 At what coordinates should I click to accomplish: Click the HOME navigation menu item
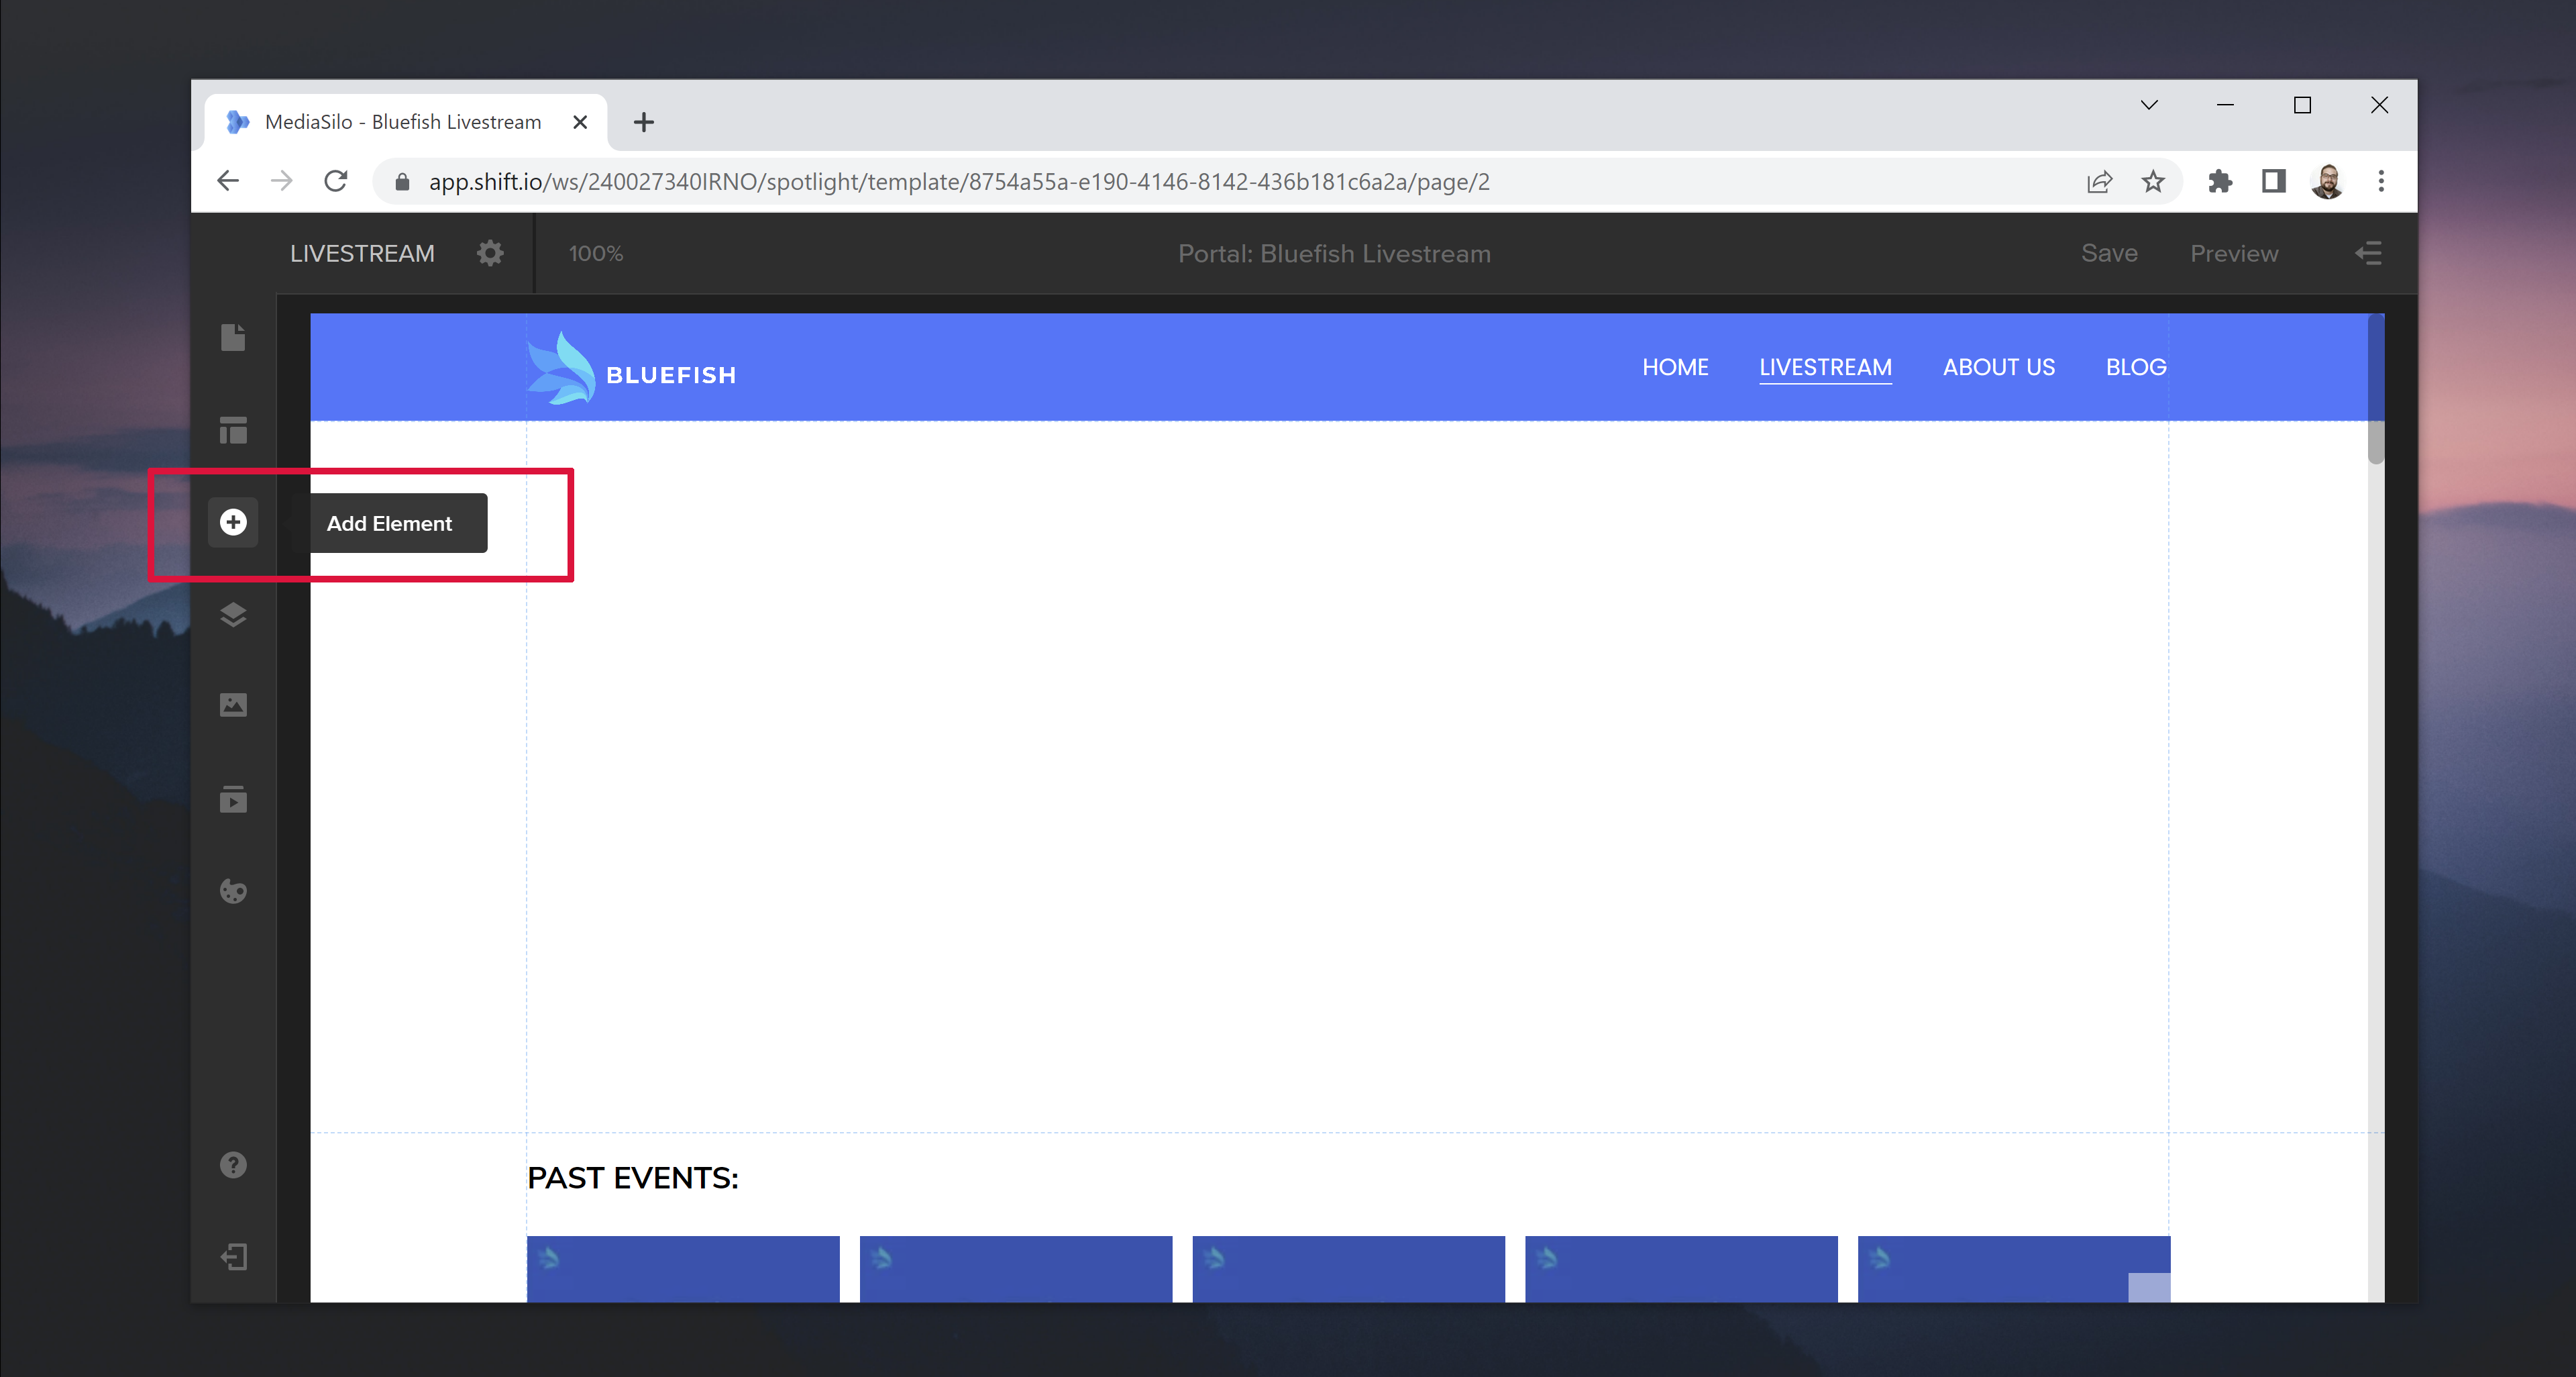(1675, 367)
